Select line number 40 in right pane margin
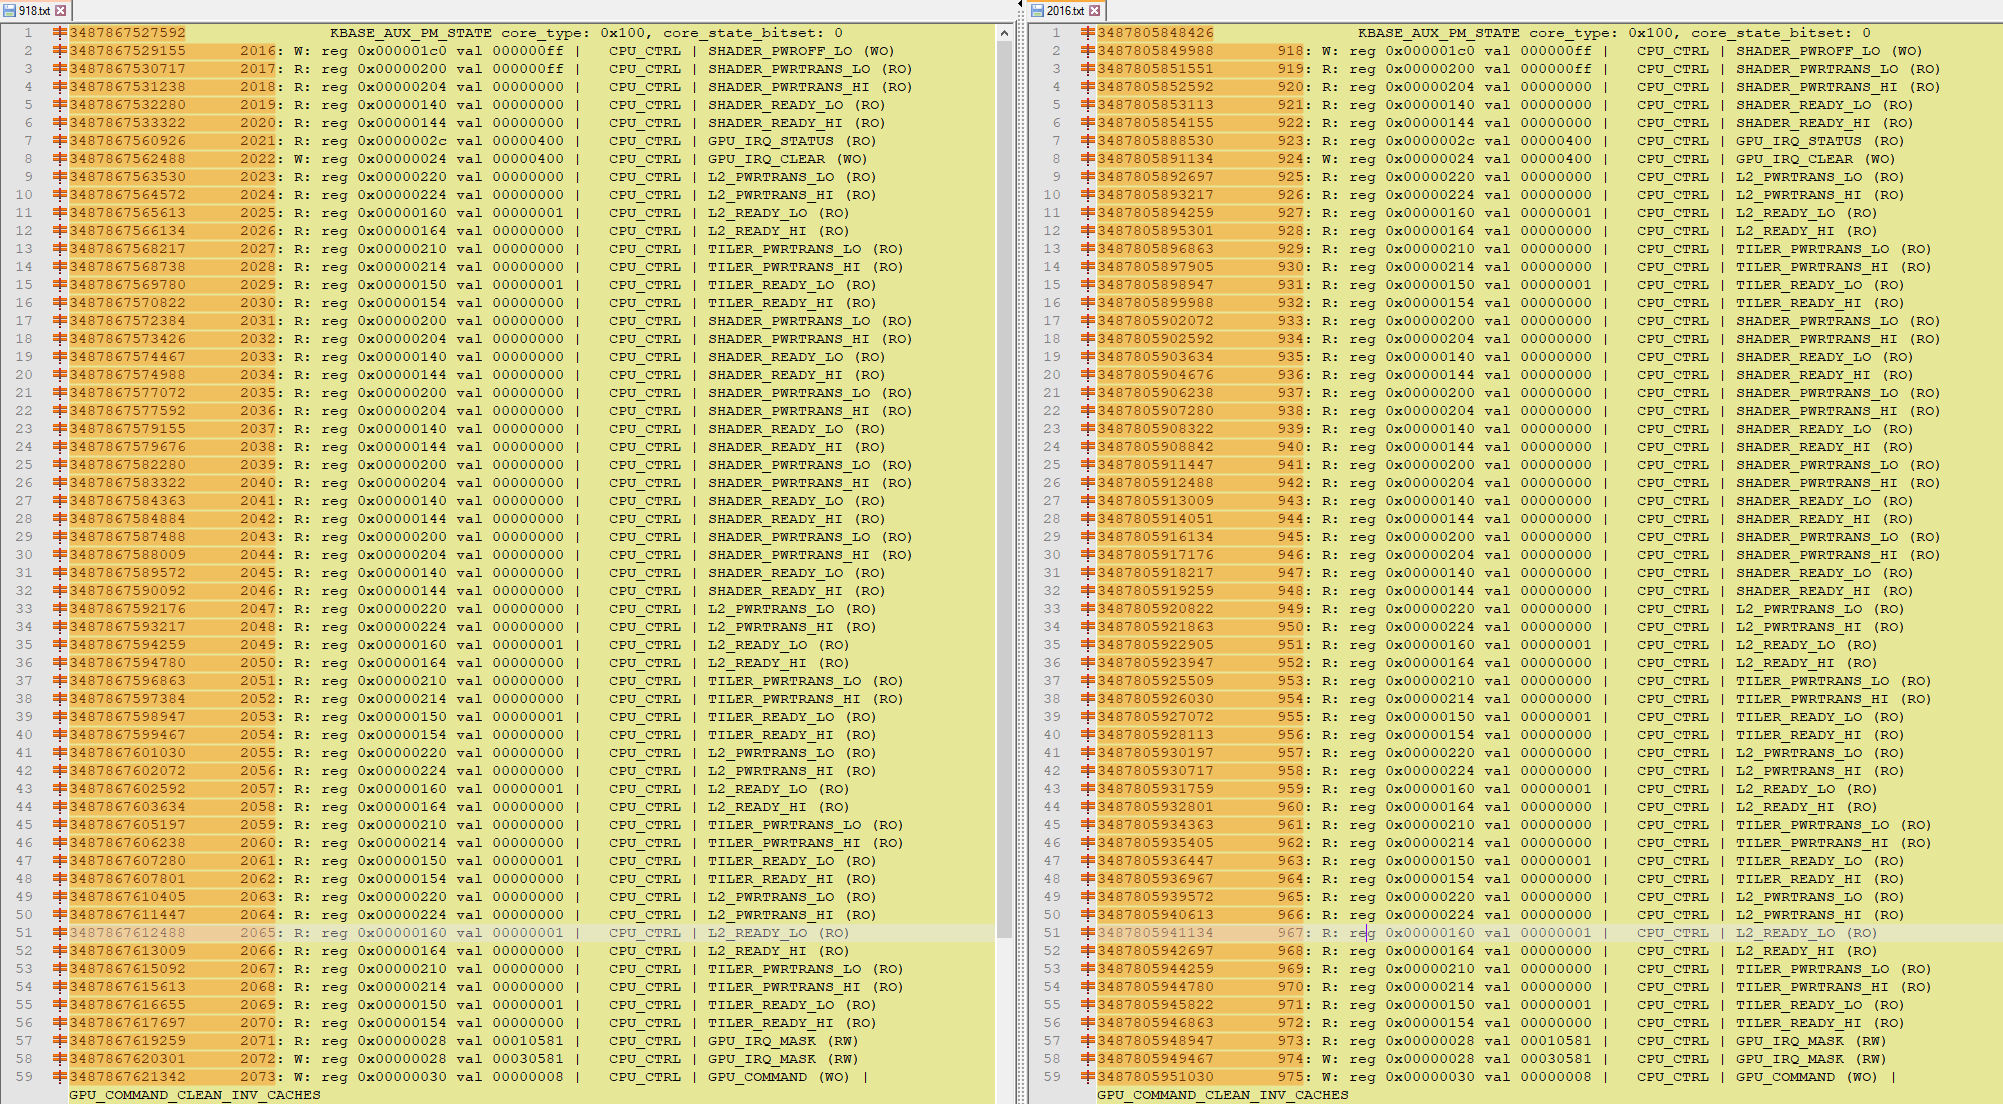 [x=1052, y=735]
